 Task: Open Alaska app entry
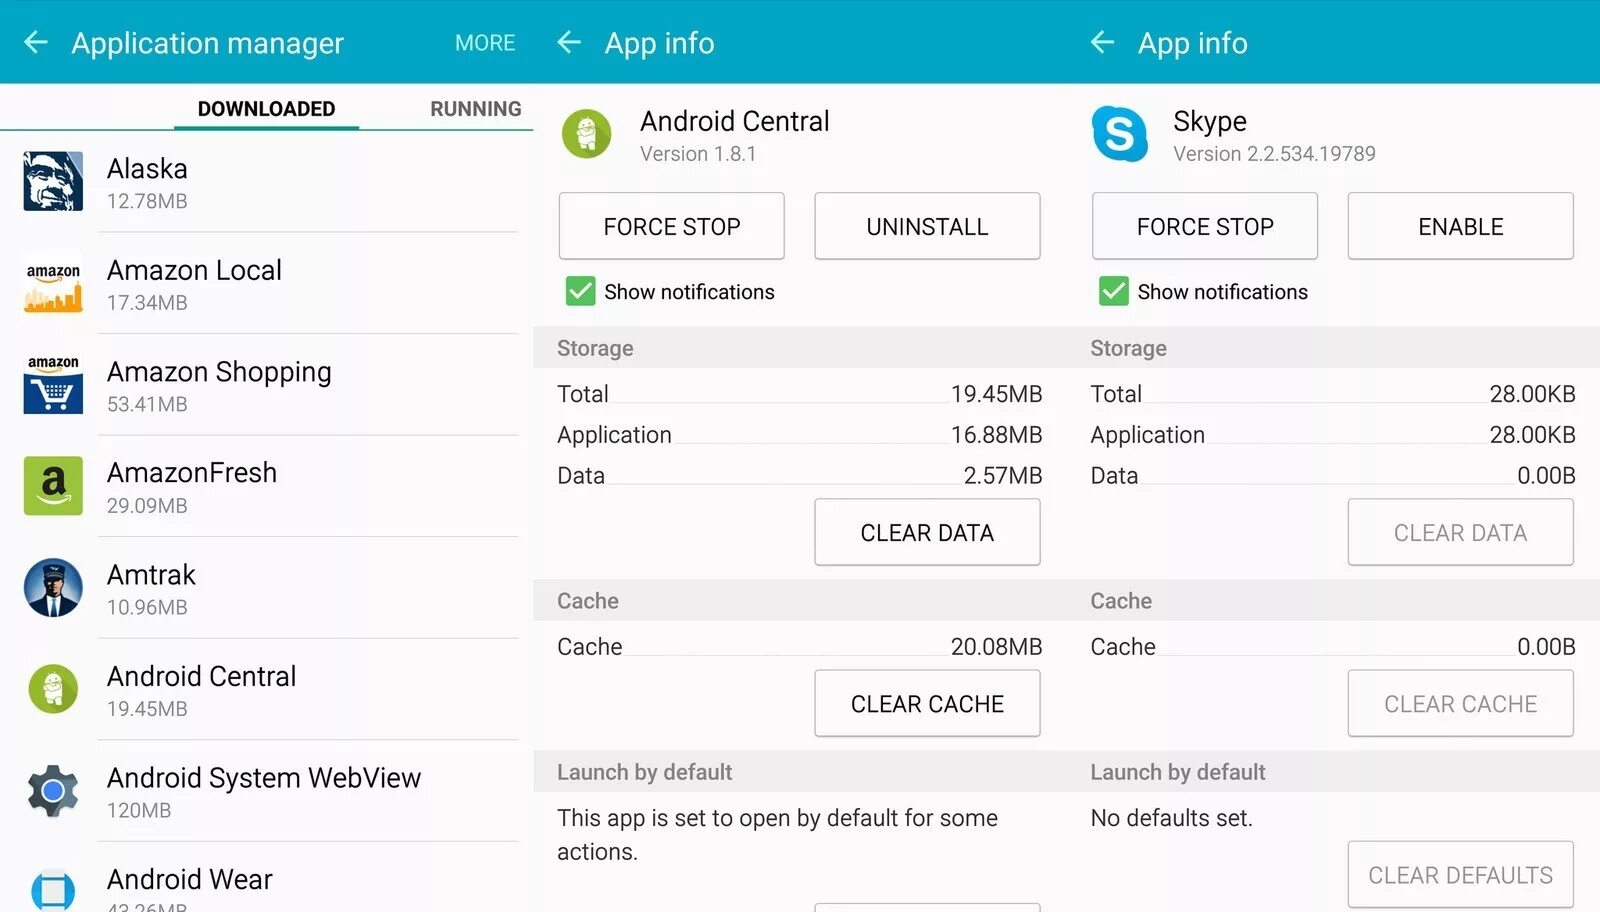click(x=266, y=182)
